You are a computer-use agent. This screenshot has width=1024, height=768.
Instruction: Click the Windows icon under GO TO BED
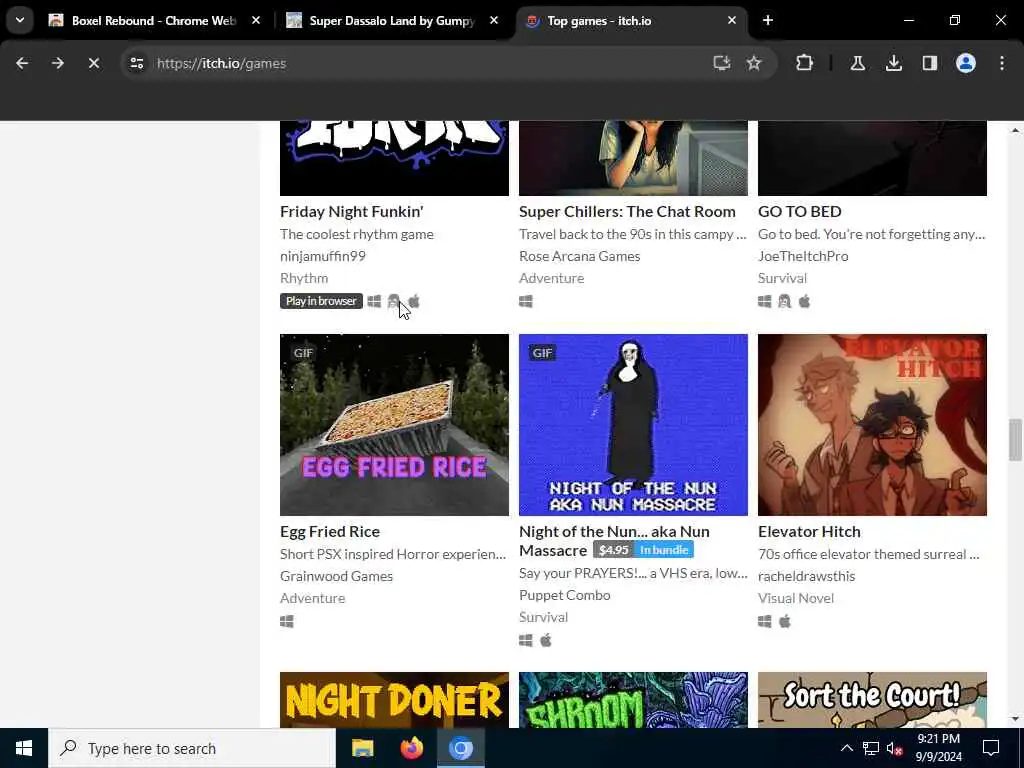point(765,301)
